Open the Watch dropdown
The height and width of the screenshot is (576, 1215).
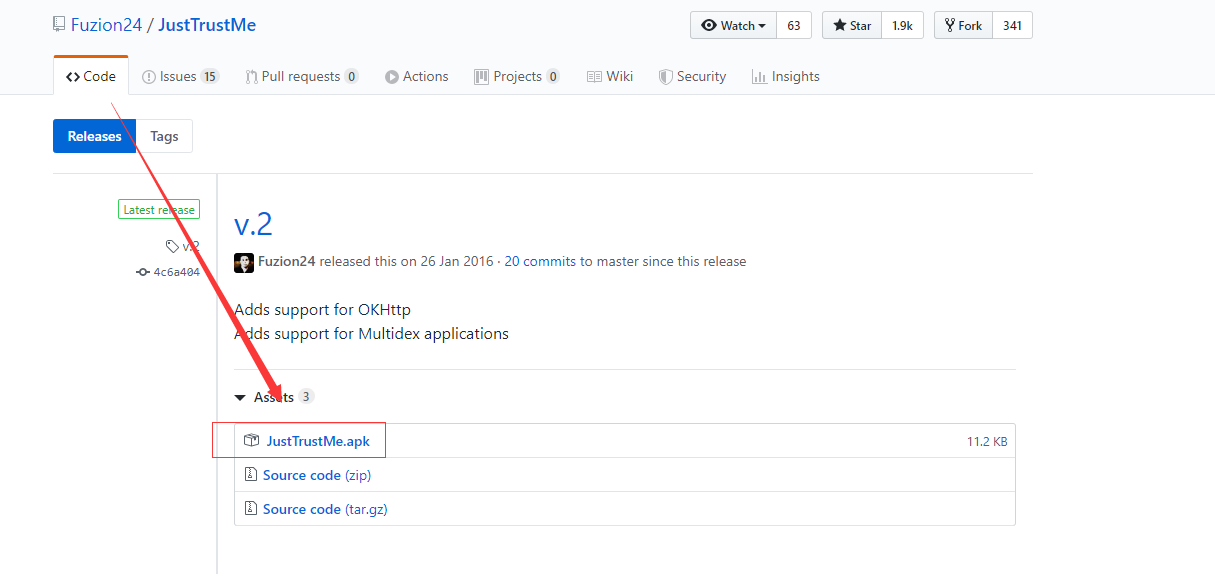pos(733,26)
